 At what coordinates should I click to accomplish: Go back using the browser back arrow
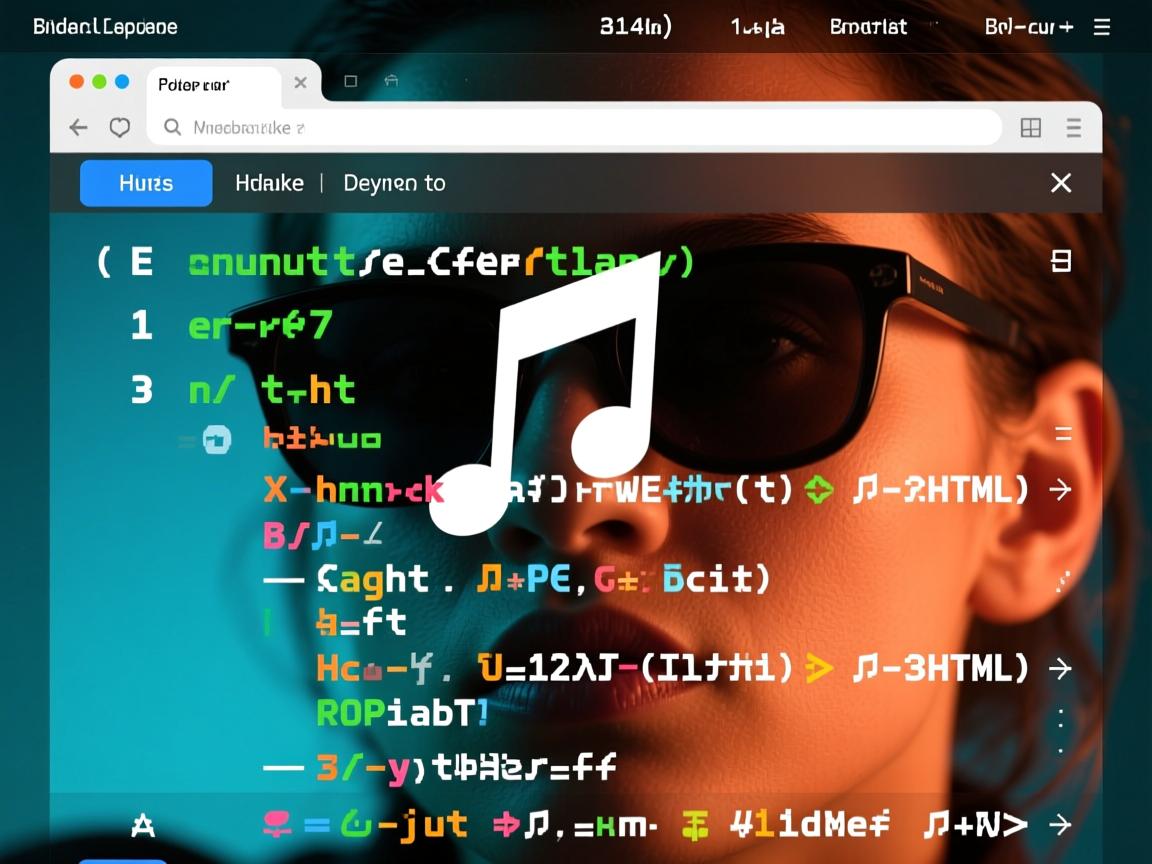[x=78, y=127]
